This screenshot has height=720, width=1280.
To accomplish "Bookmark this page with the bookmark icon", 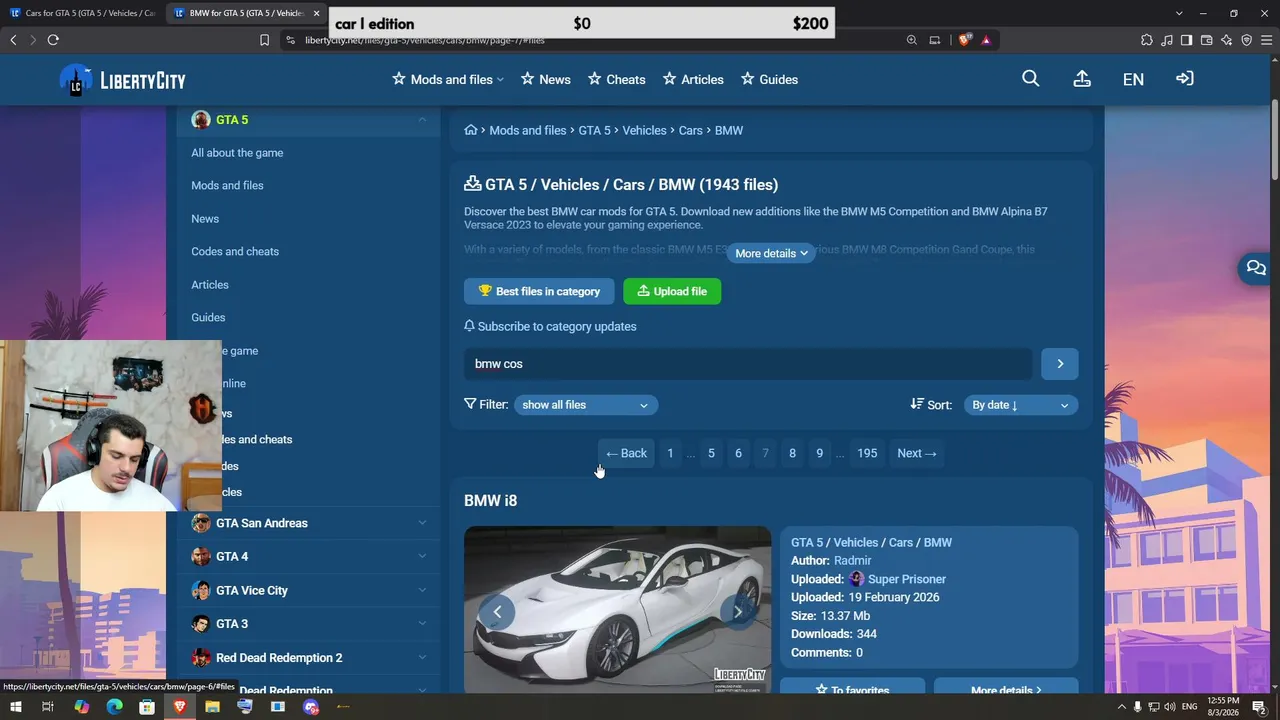I will (x=264, y=40).
